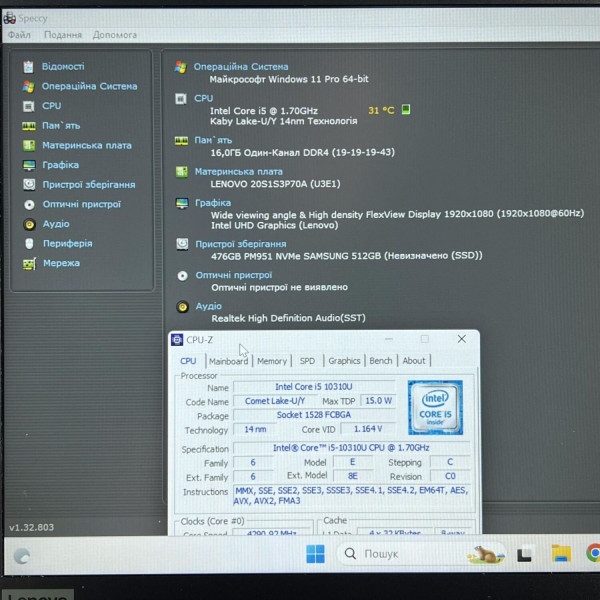
Task: Click the v1.32.803 version label in Speccy
Action: click(x=31, y=528)
